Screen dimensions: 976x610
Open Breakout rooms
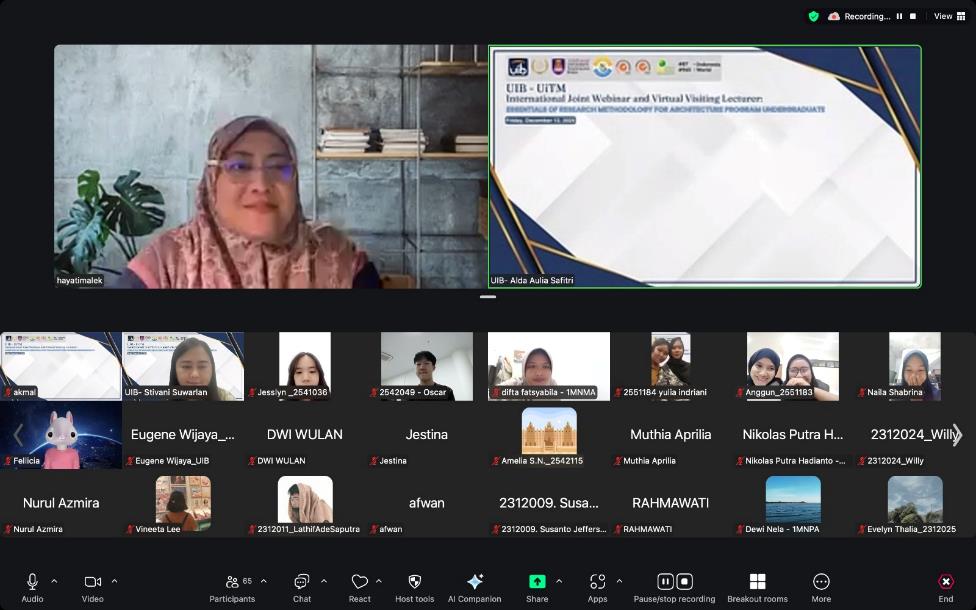click(757, 583)
